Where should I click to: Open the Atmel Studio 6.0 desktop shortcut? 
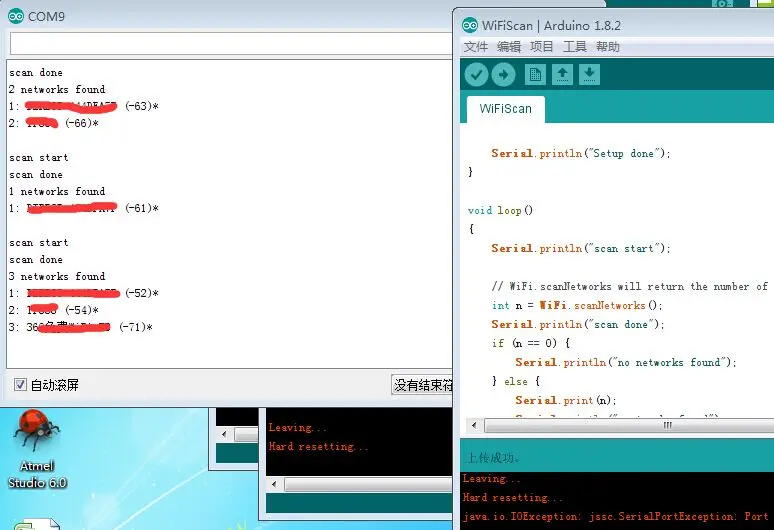(x=37, y=449)
